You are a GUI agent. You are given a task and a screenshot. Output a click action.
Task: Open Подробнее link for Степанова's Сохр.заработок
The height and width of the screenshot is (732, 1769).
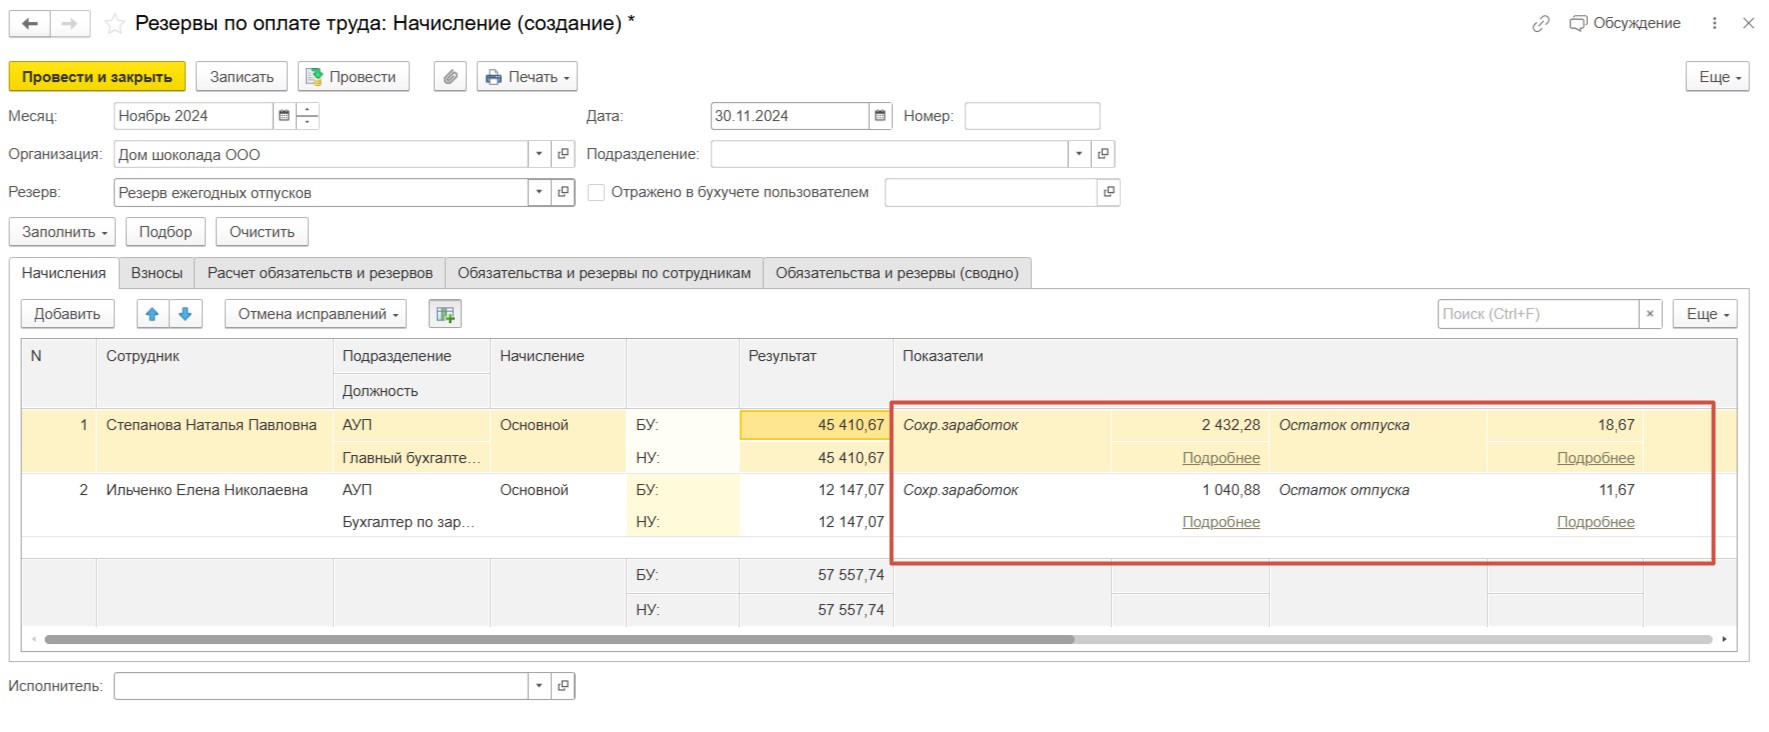1220,458
